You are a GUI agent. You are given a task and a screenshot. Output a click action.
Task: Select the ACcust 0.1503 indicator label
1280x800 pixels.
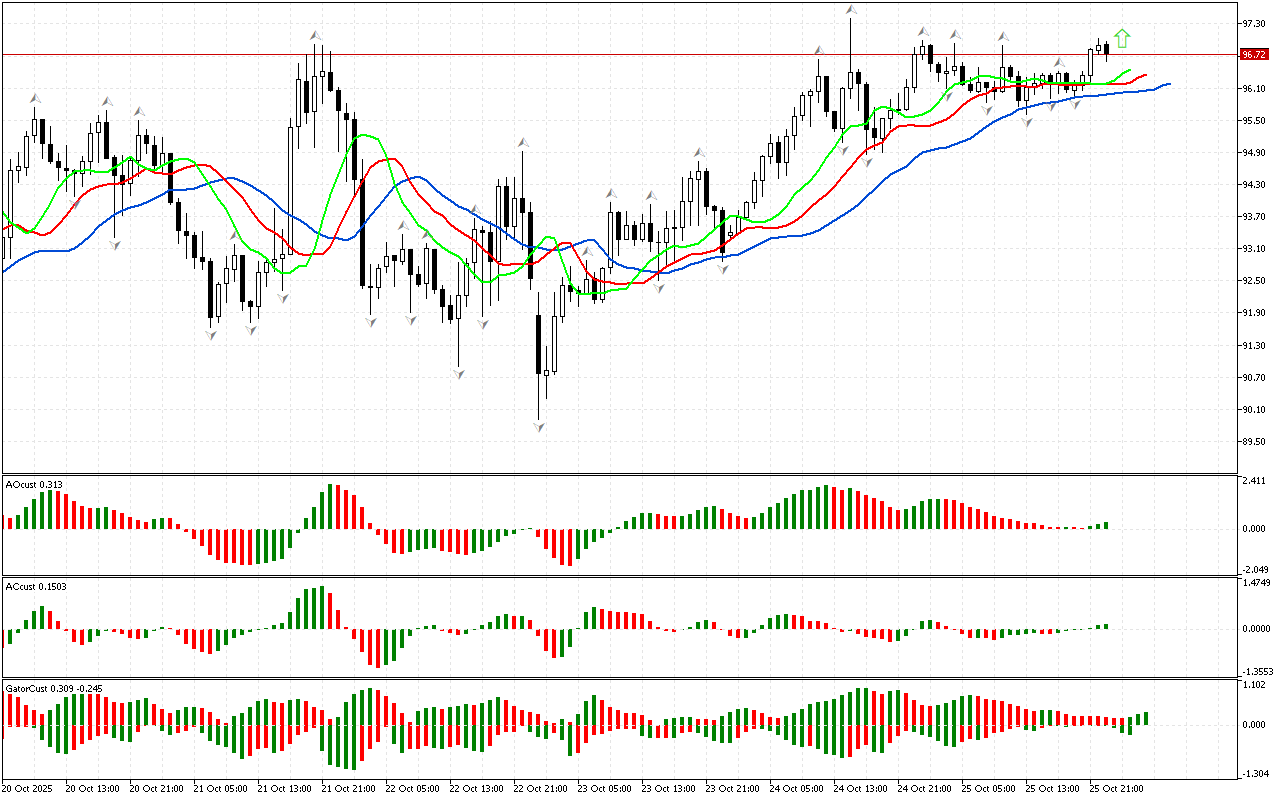tap(37, 586)
